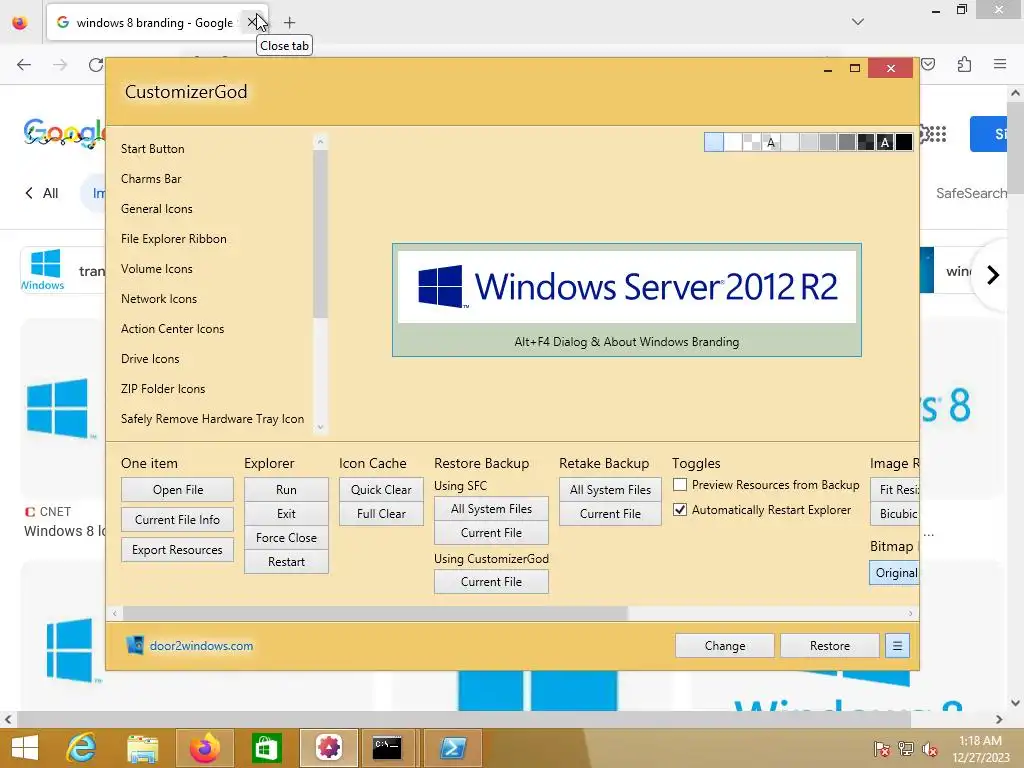Click the Restore button
This screenshot has height=768, width=1024.
(x=830, y=646)
